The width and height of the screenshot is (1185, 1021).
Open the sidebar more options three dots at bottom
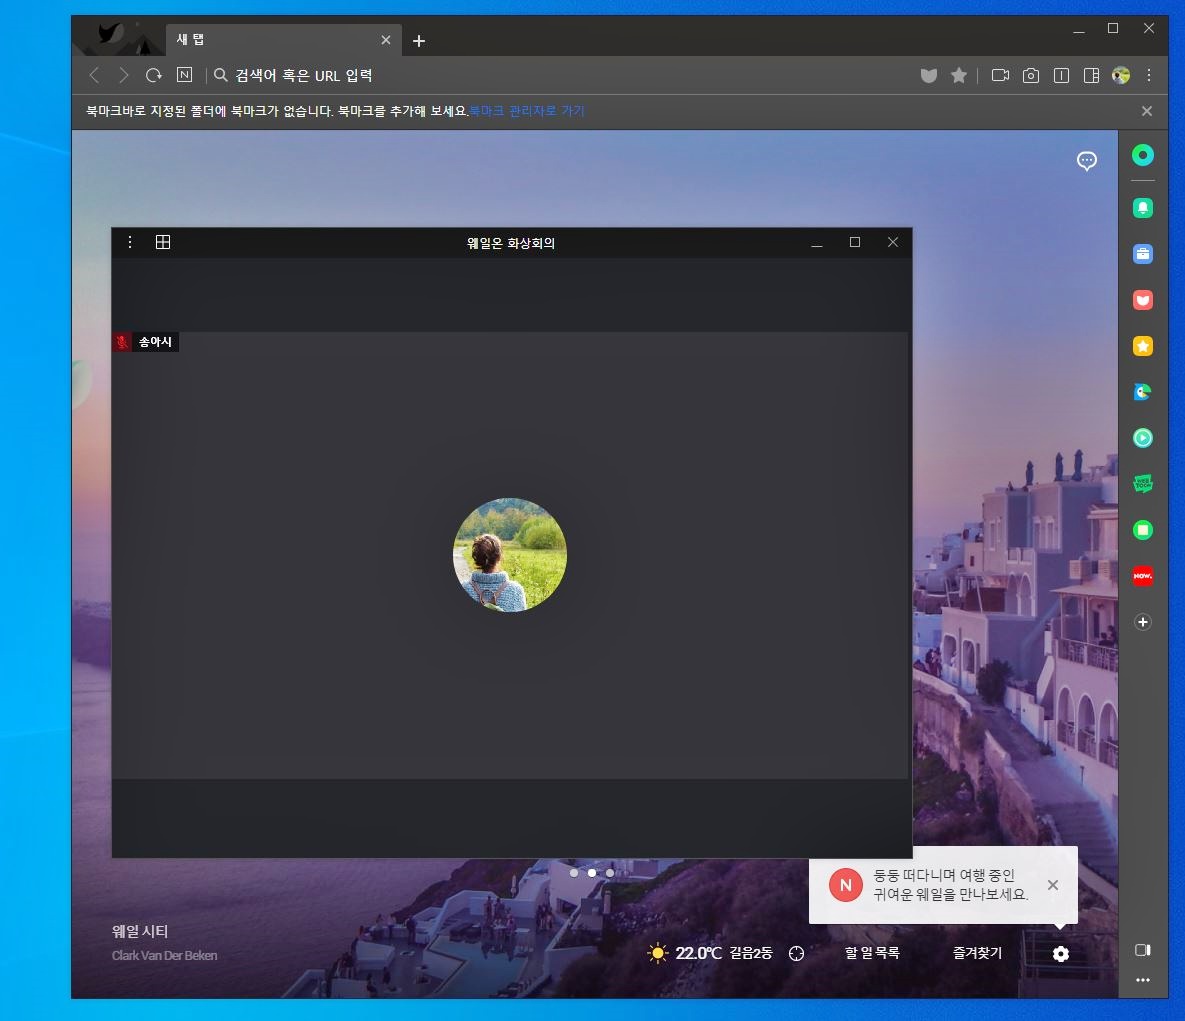tap(1143, 980)
